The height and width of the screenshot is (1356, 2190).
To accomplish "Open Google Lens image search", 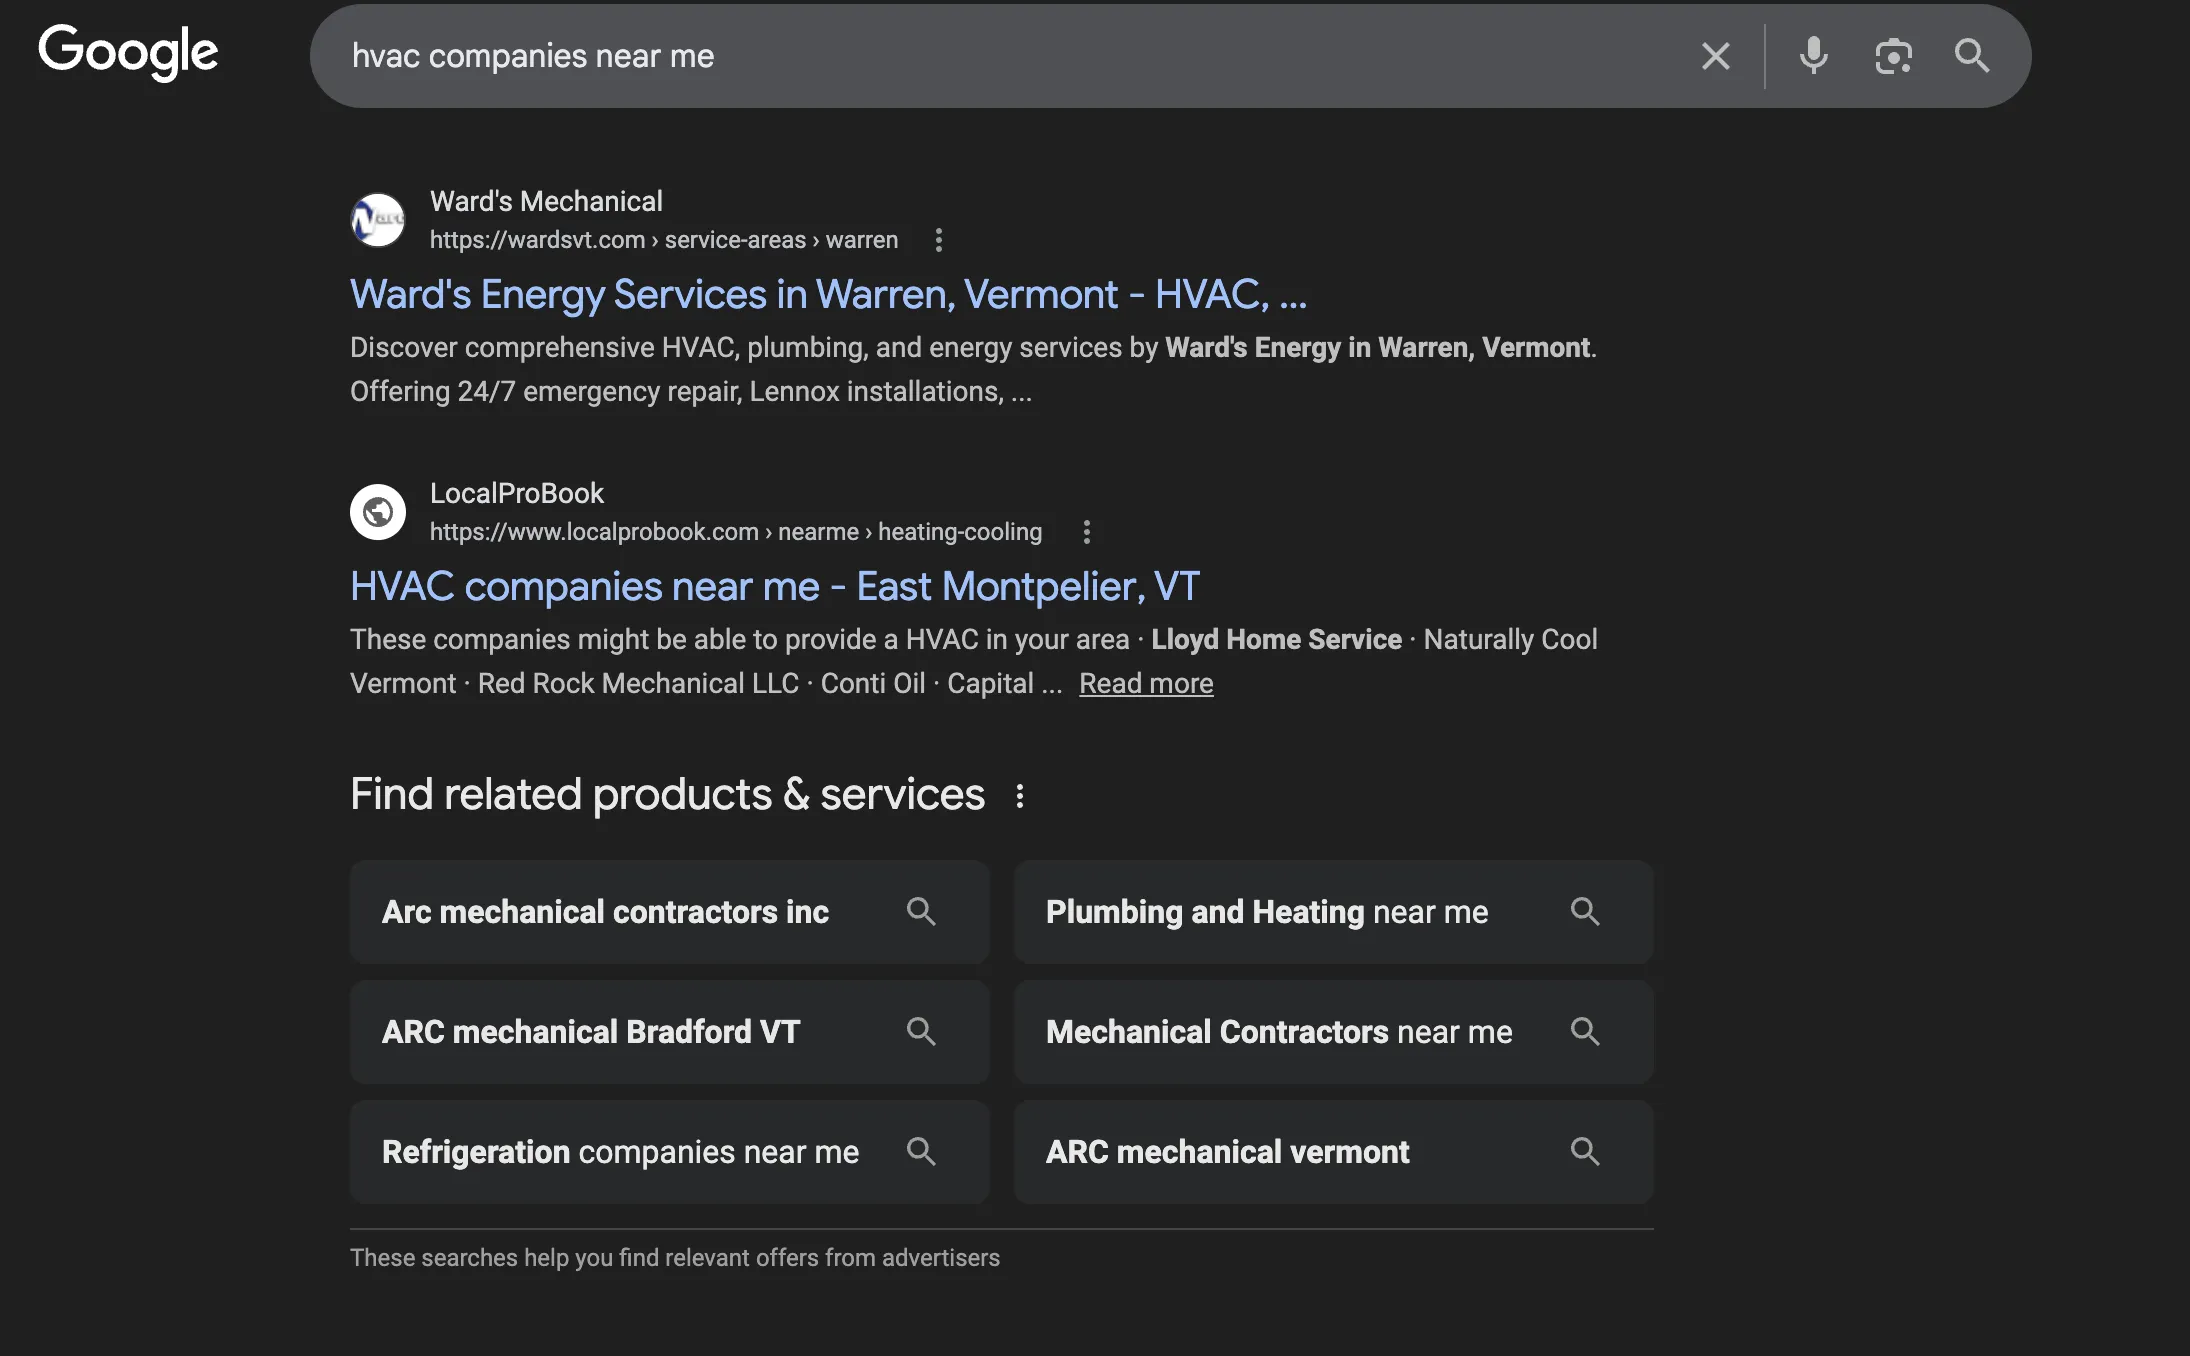I will pyautogui.click(x=1893, y=56).
